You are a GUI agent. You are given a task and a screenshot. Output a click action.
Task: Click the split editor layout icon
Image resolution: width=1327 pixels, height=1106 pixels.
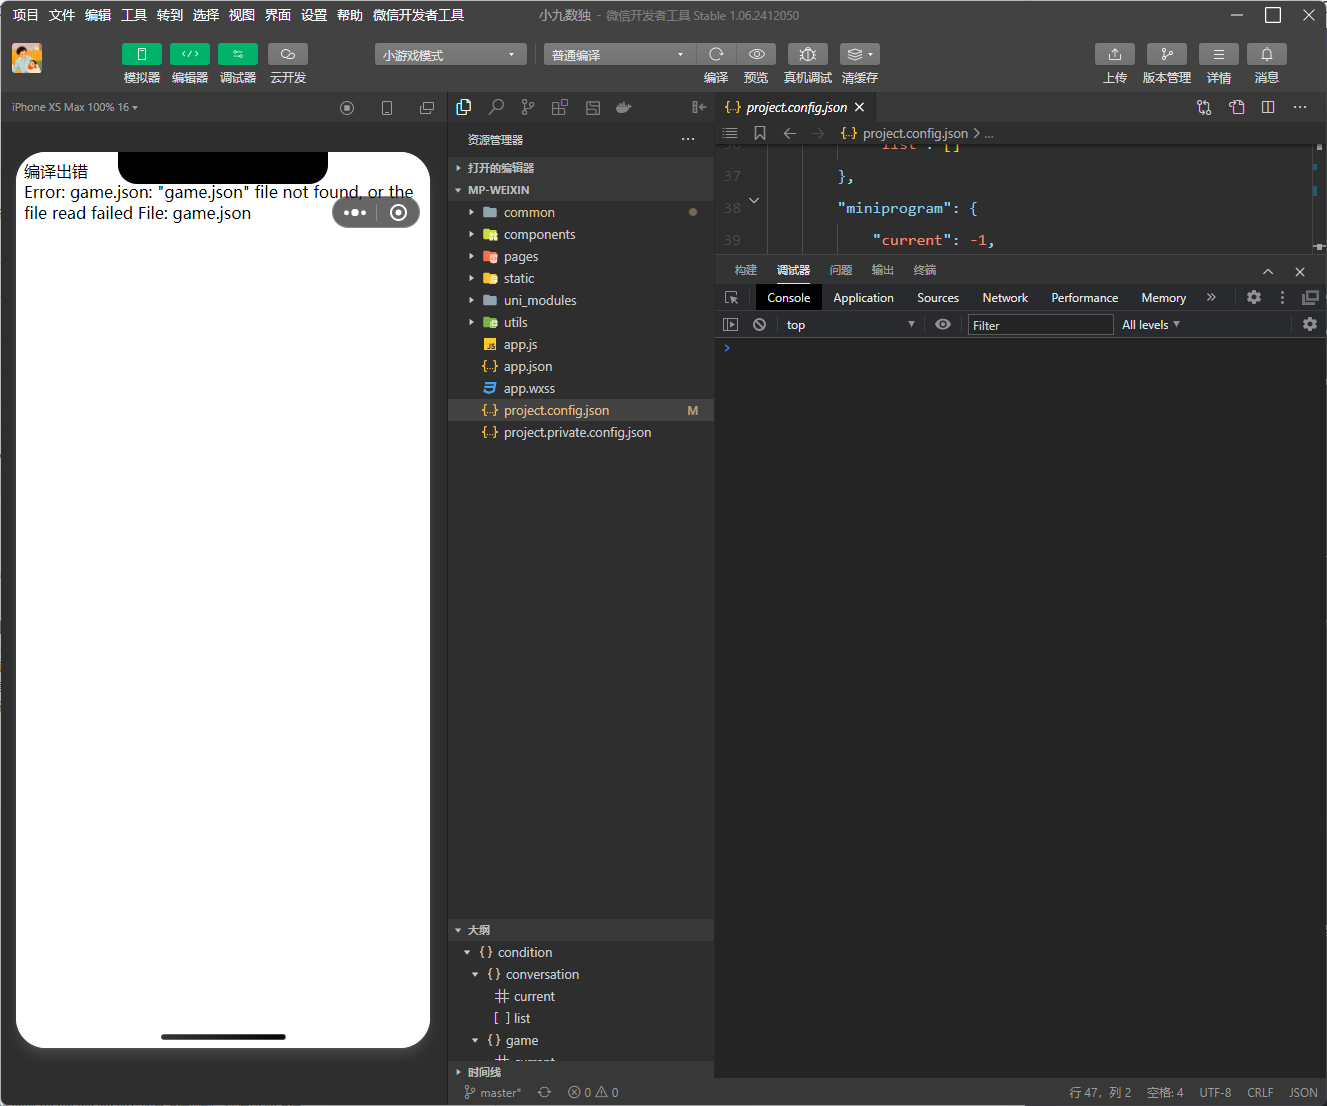(x=1268, y=107)
